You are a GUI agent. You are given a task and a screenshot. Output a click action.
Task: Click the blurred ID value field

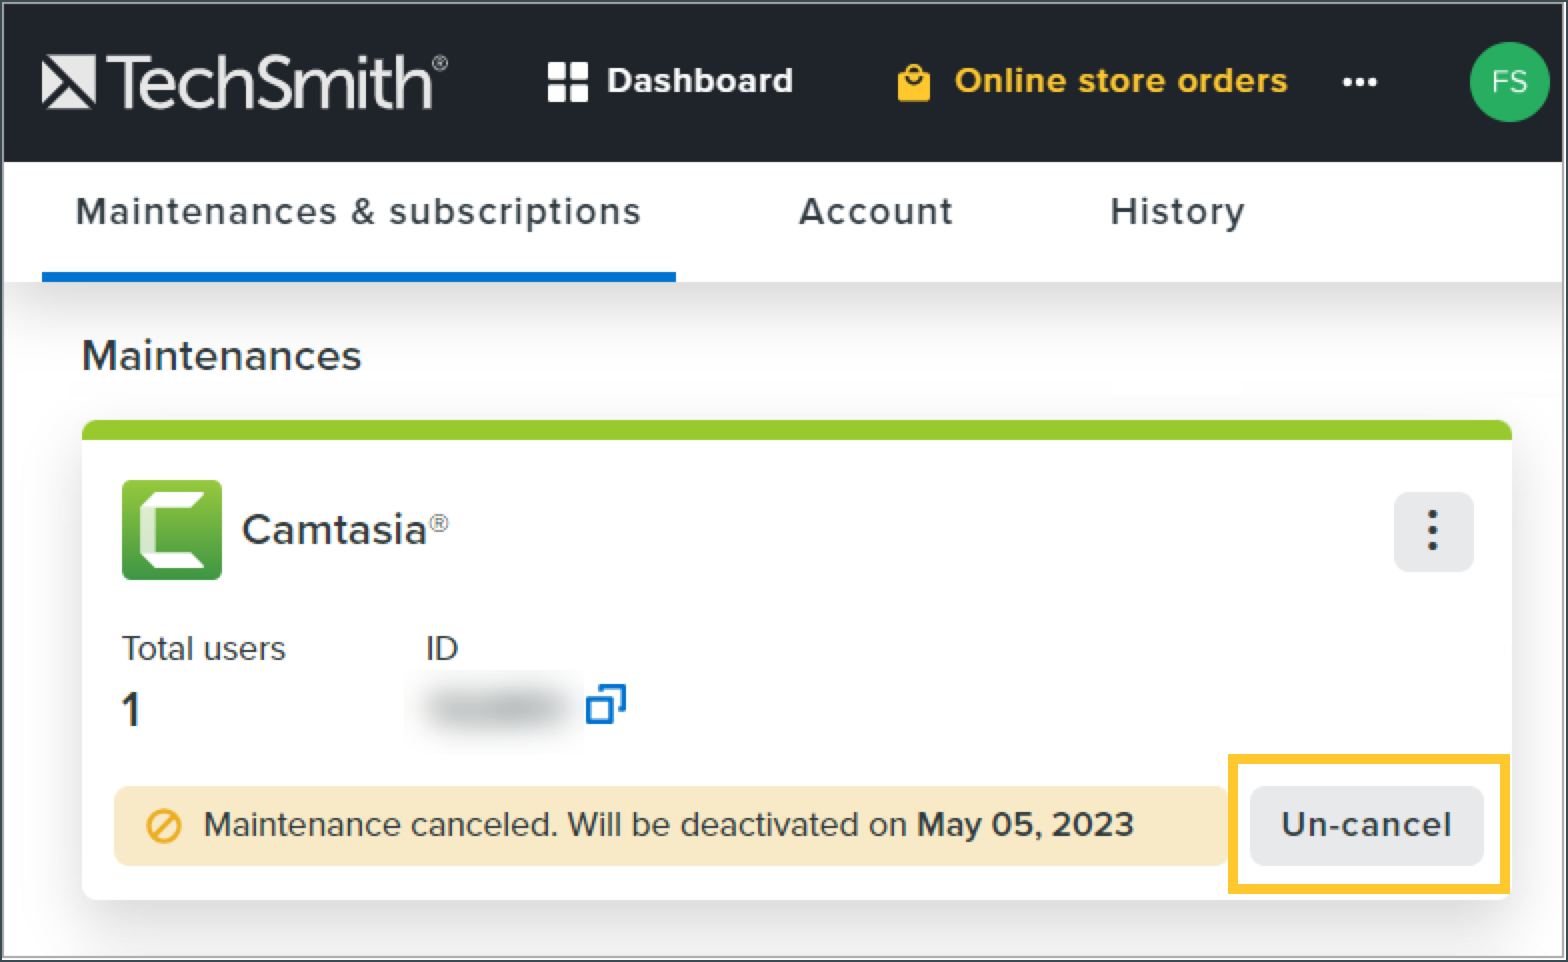[x=492, y=705]
